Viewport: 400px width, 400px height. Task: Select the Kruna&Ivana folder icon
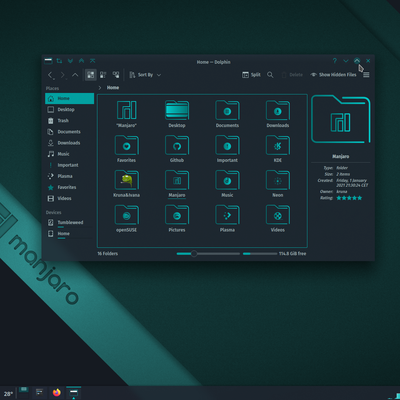tap(126, 180)
